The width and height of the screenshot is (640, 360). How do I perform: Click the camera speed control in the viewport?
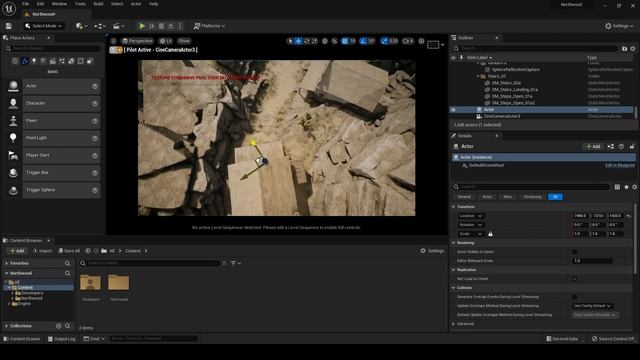pos(408,41)
